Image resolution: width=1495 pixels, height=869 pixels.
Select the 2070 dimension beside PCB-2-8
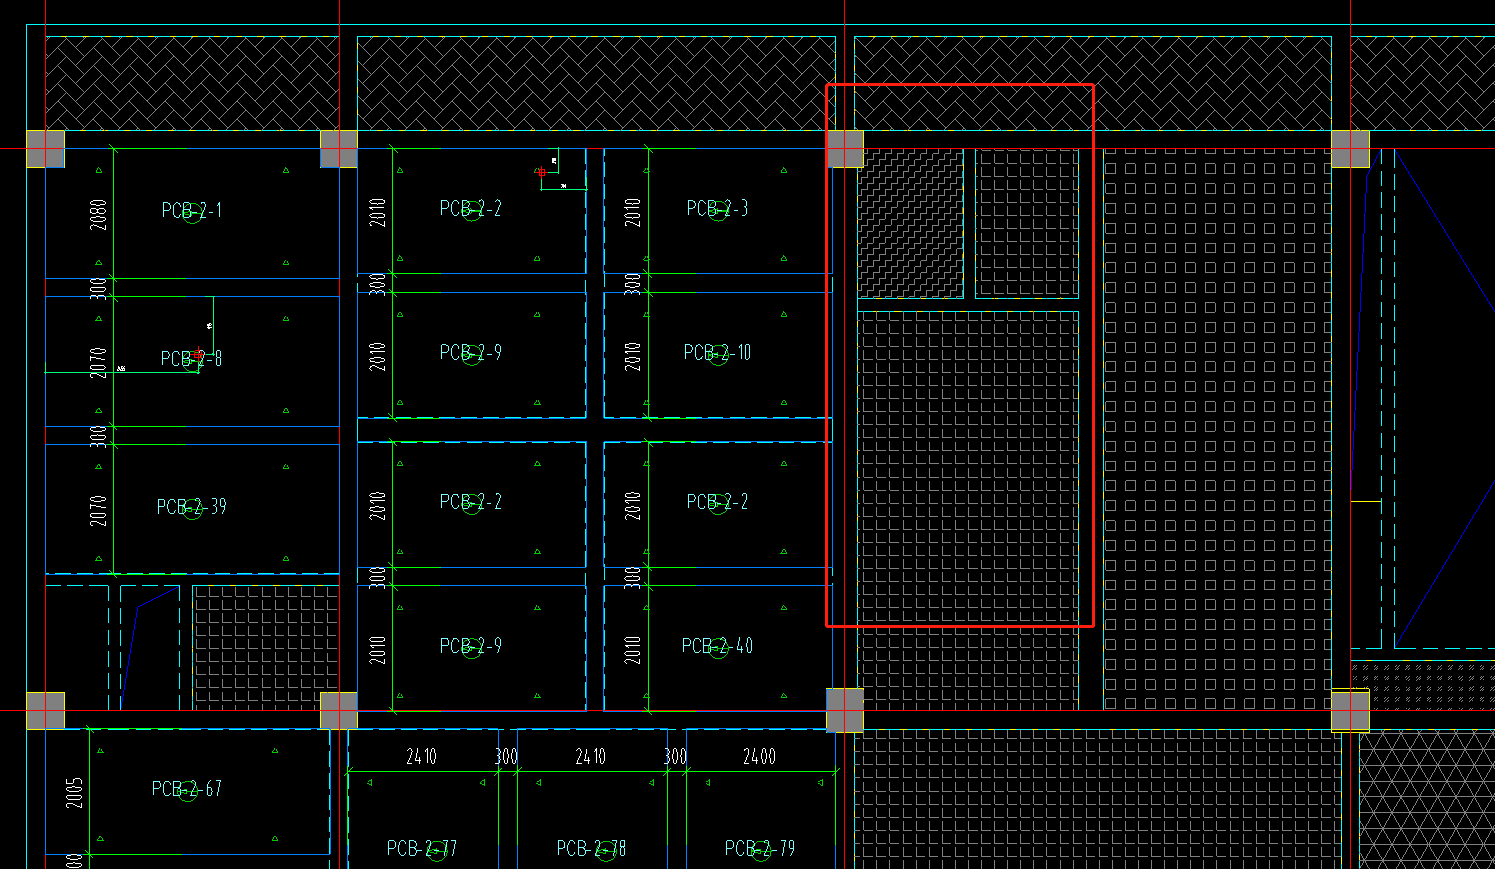pyautogui.click(x=98, y=362)
